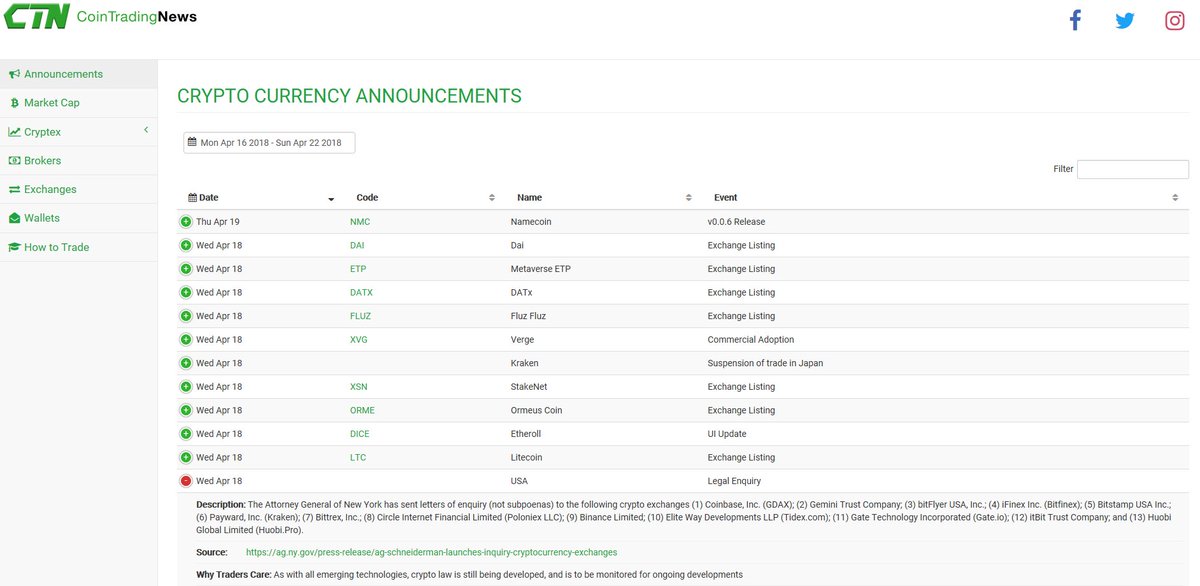Sort table by Event column header
The image size is (1200, 586).
pyautogui.click(x=944, y=197)
